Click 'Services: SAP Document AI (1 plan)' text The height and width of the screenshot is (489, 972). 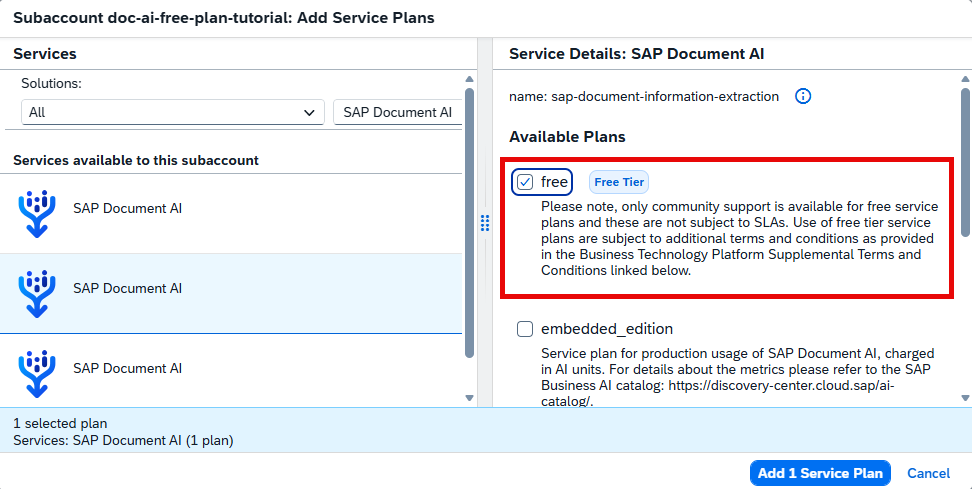[123, 441]
